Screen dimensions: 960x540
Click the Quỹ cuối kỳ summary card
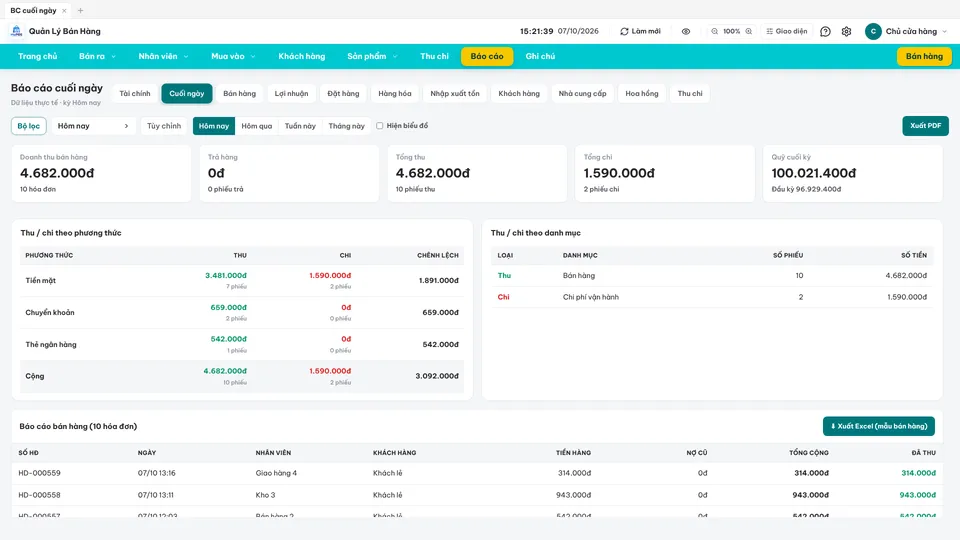coord(852,173)
